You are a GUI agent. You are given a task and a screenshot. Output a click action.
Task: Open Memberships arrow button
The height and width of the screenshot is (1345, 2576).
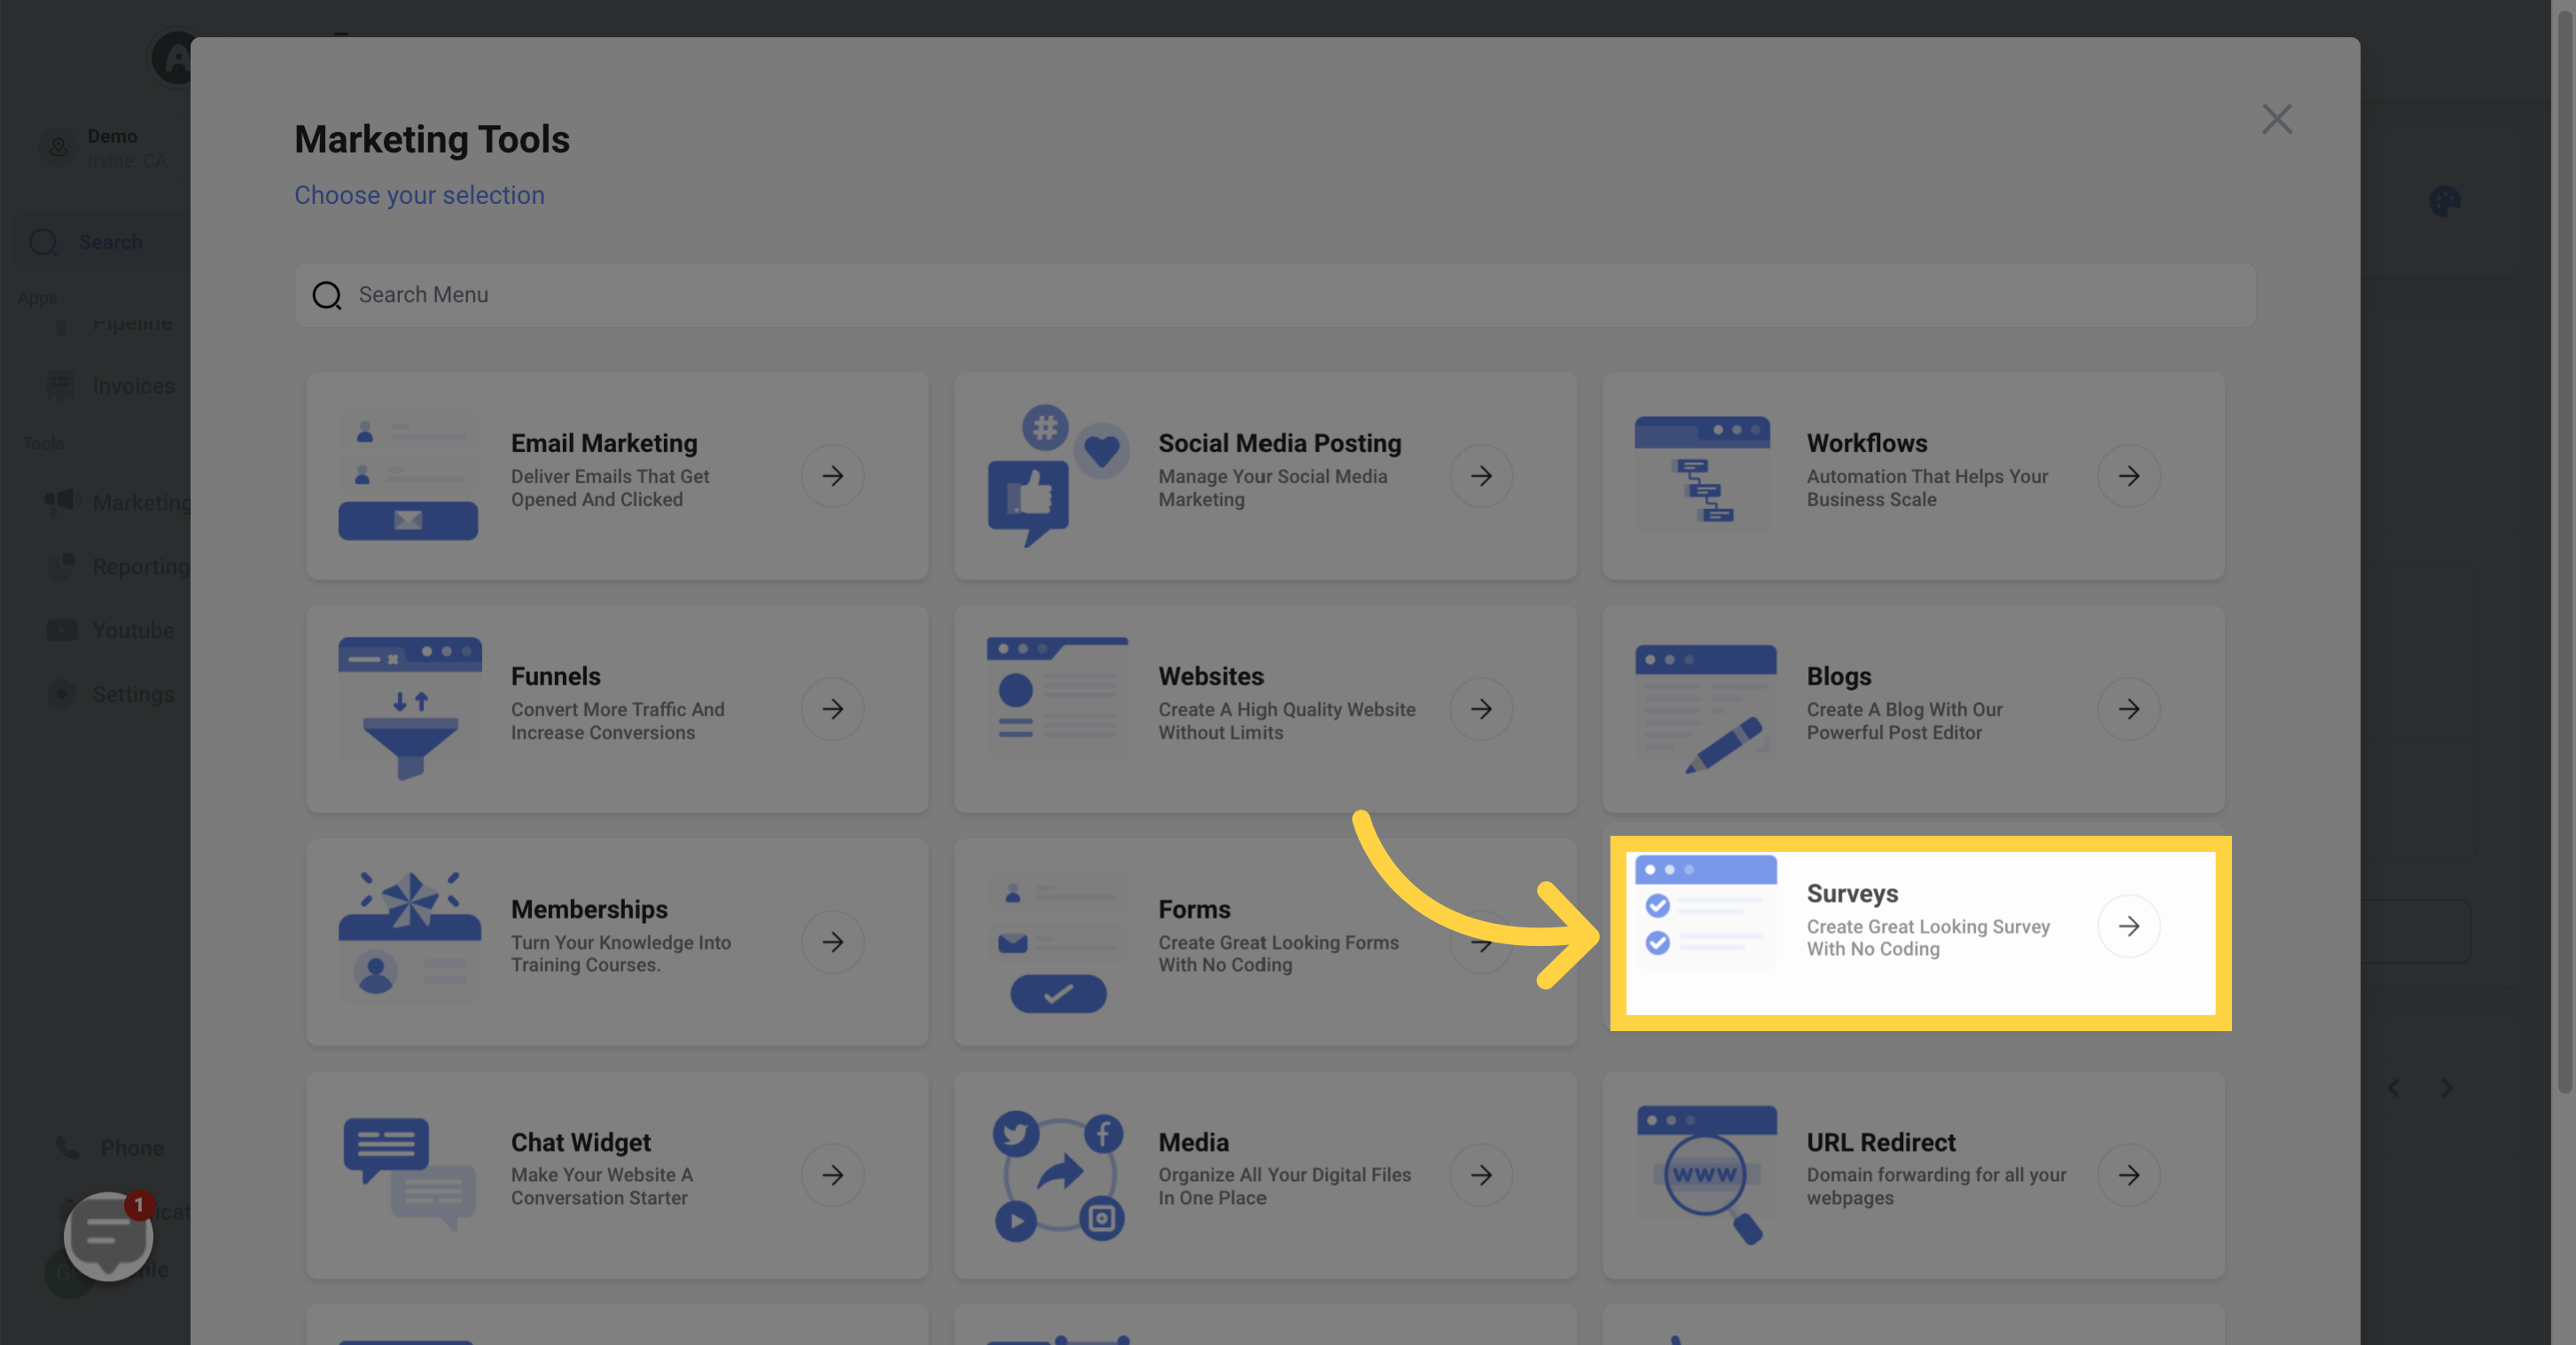(832, 941)
